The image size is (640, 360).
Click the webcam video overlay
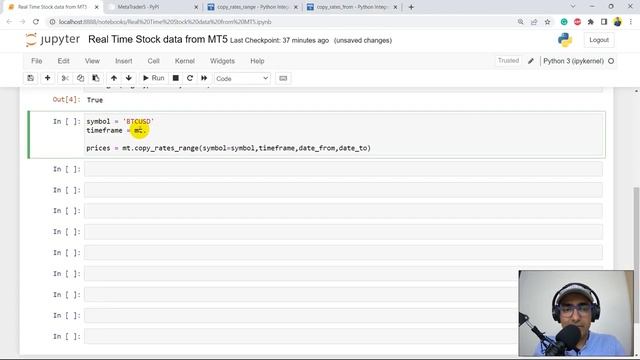coord(576,313)
